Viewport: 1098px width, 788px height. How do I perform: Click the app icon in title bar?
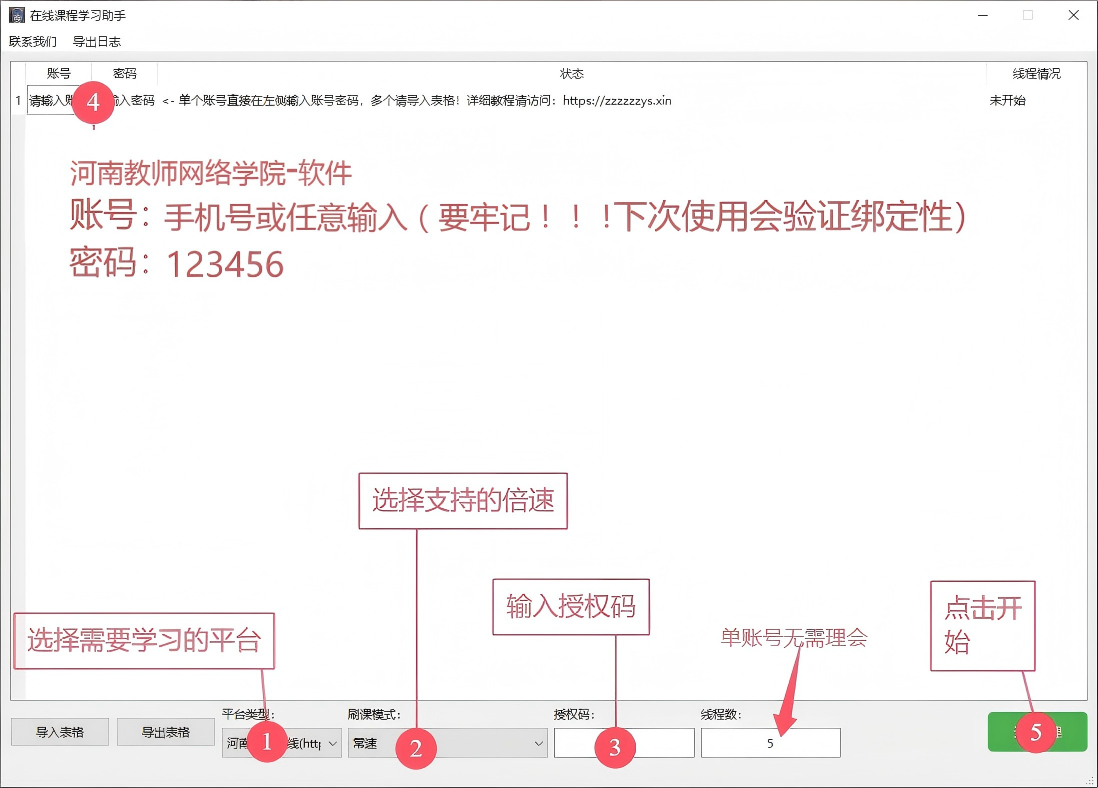pyautogui.click(x=16, y=16)
